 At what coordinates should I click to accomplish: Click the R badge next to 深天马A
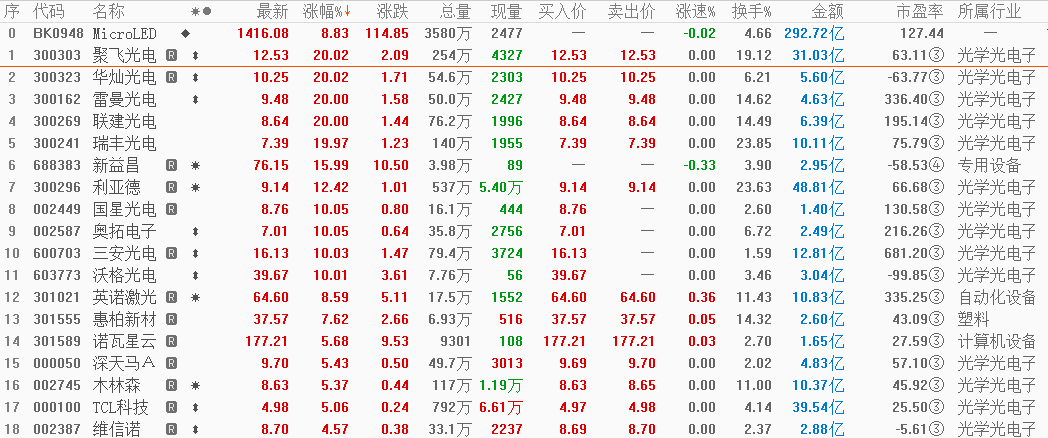tap(172, 364)
